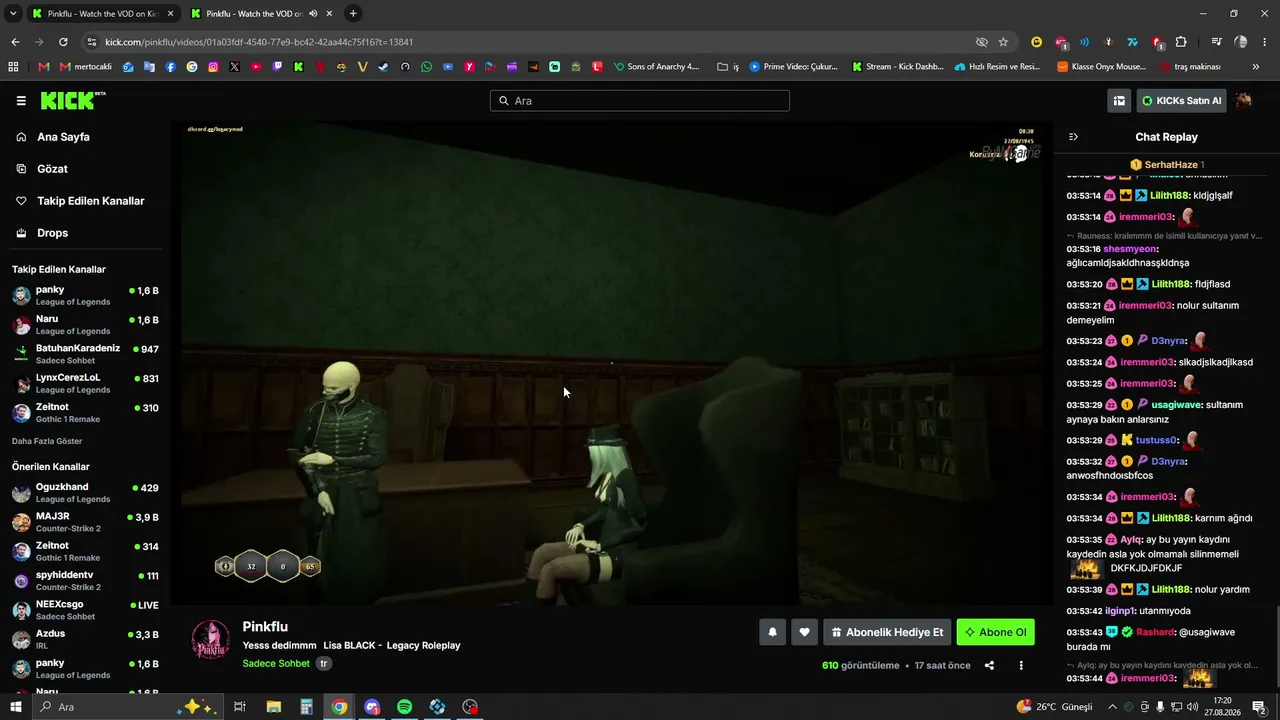This screenshot has height=720, width=1280.
Task: Open the weather widget showing 26°C Güneşli
Action: (x=1054, y=707)
